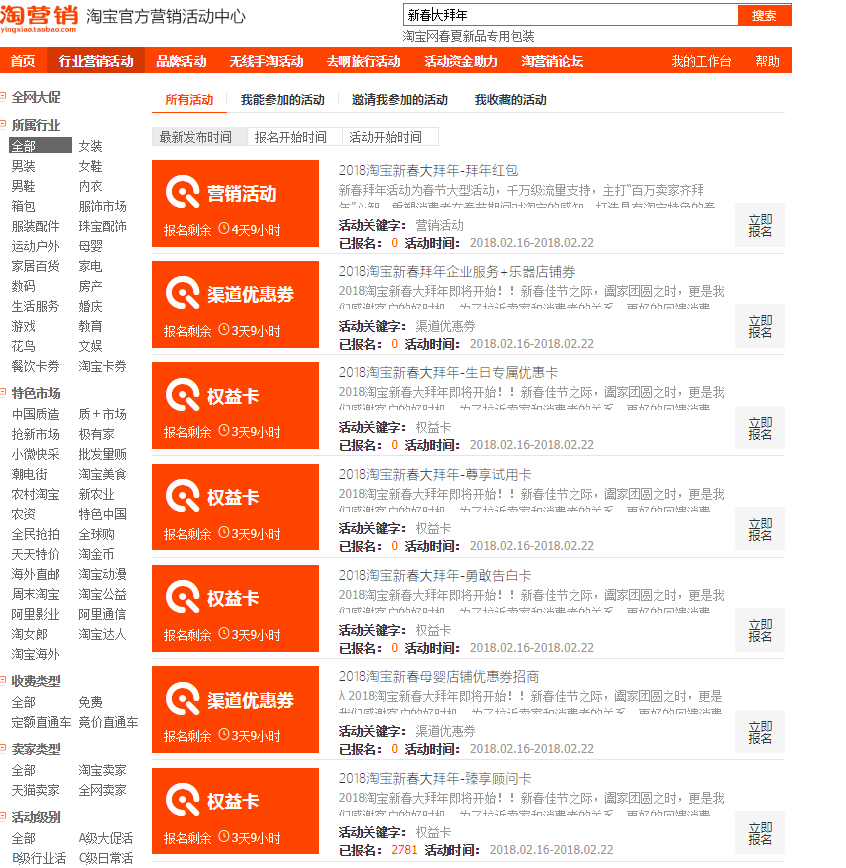Filter by A级大促活 activity level
846x868 pixels.
click(106, 838)
